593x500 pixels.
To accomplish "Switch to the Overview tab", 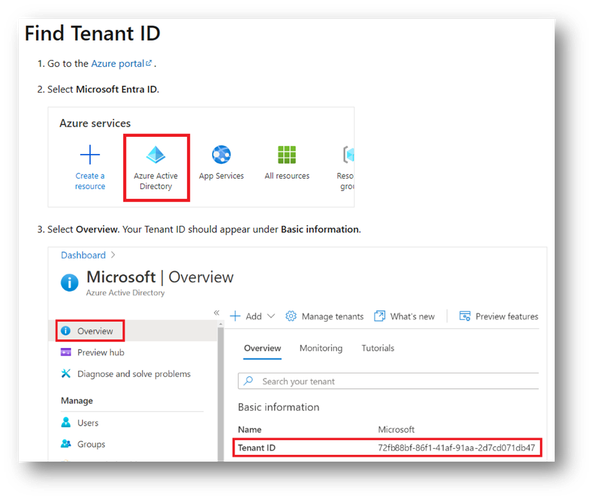I will (262, 348).
